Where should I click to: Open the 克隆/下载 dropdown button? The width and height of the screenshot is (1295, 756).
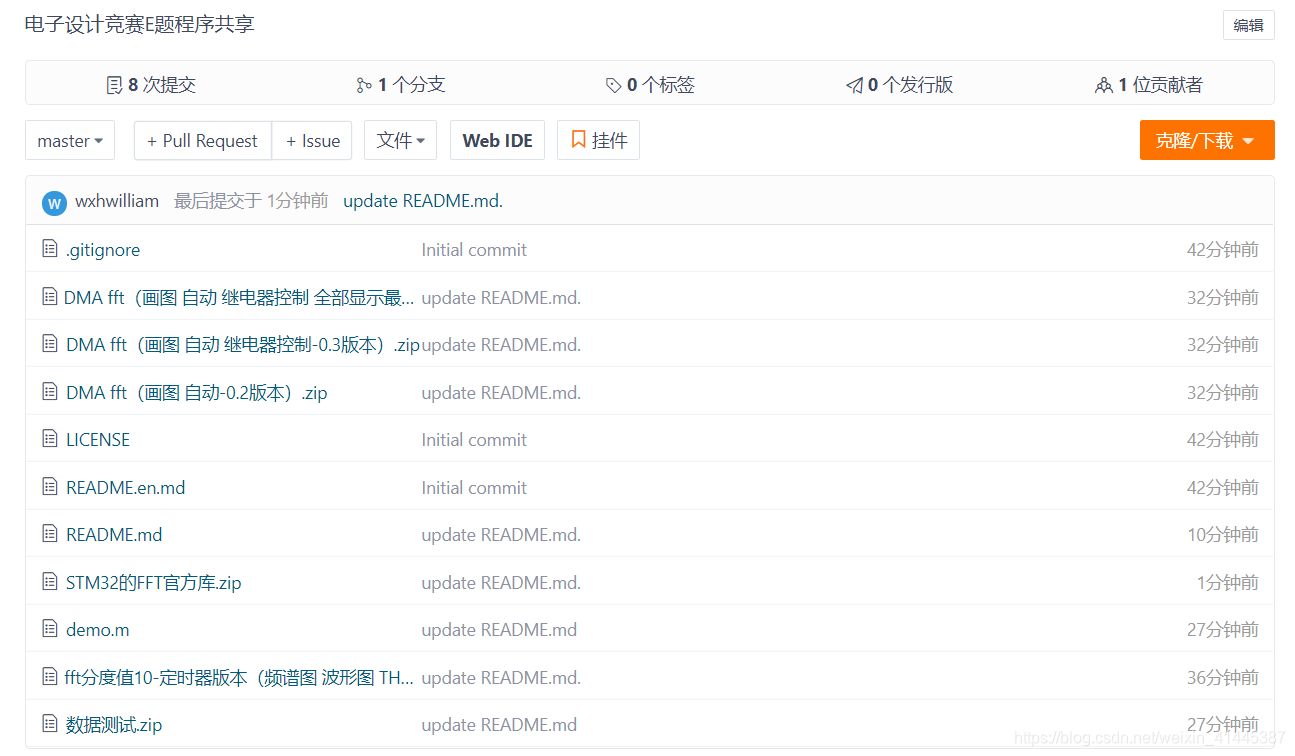coord(1207,140)
